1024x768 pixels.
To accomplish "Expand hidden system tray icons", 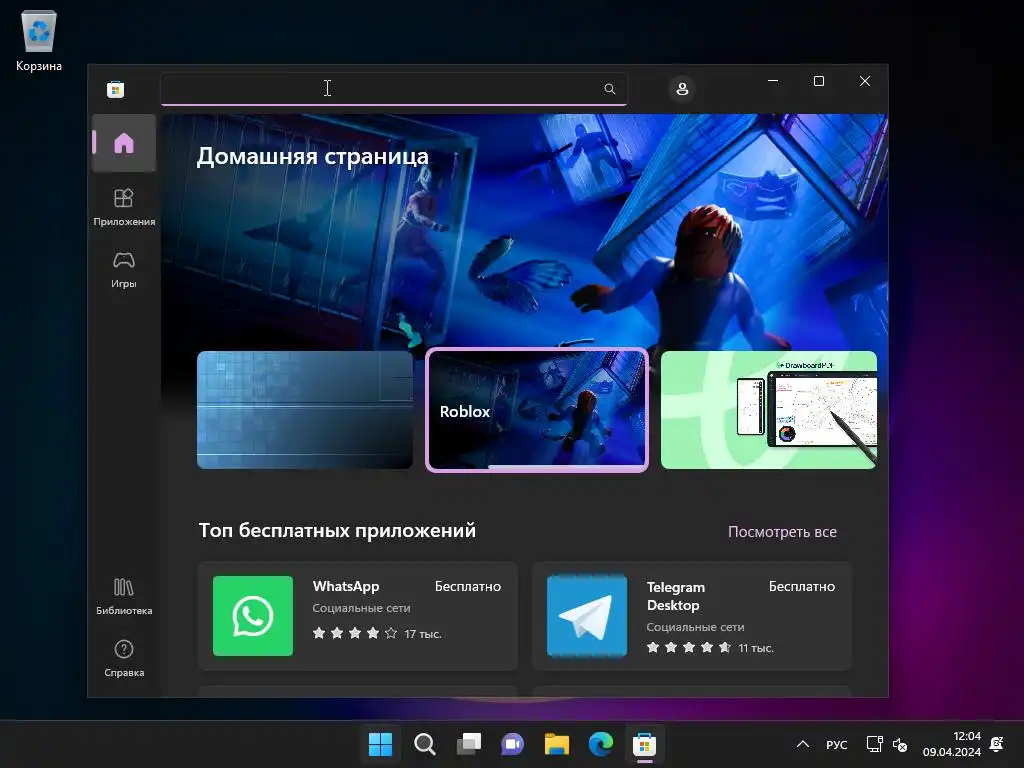I will click(x=803, y=744).
